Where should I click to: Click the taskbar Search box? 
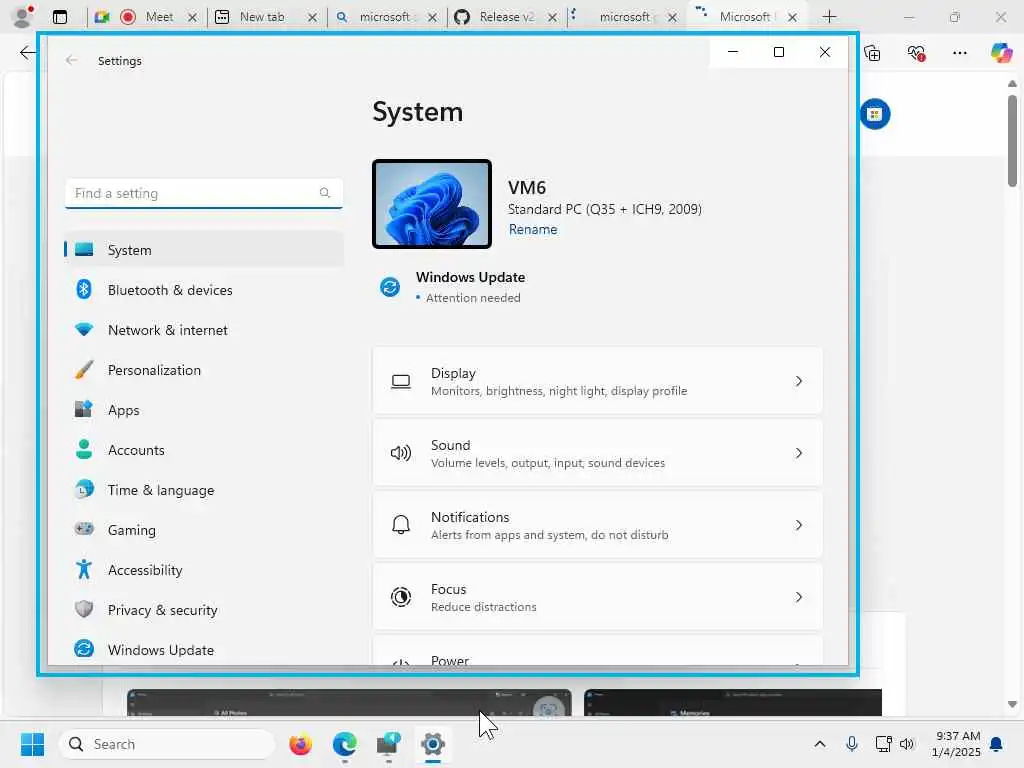coord(167,744)
